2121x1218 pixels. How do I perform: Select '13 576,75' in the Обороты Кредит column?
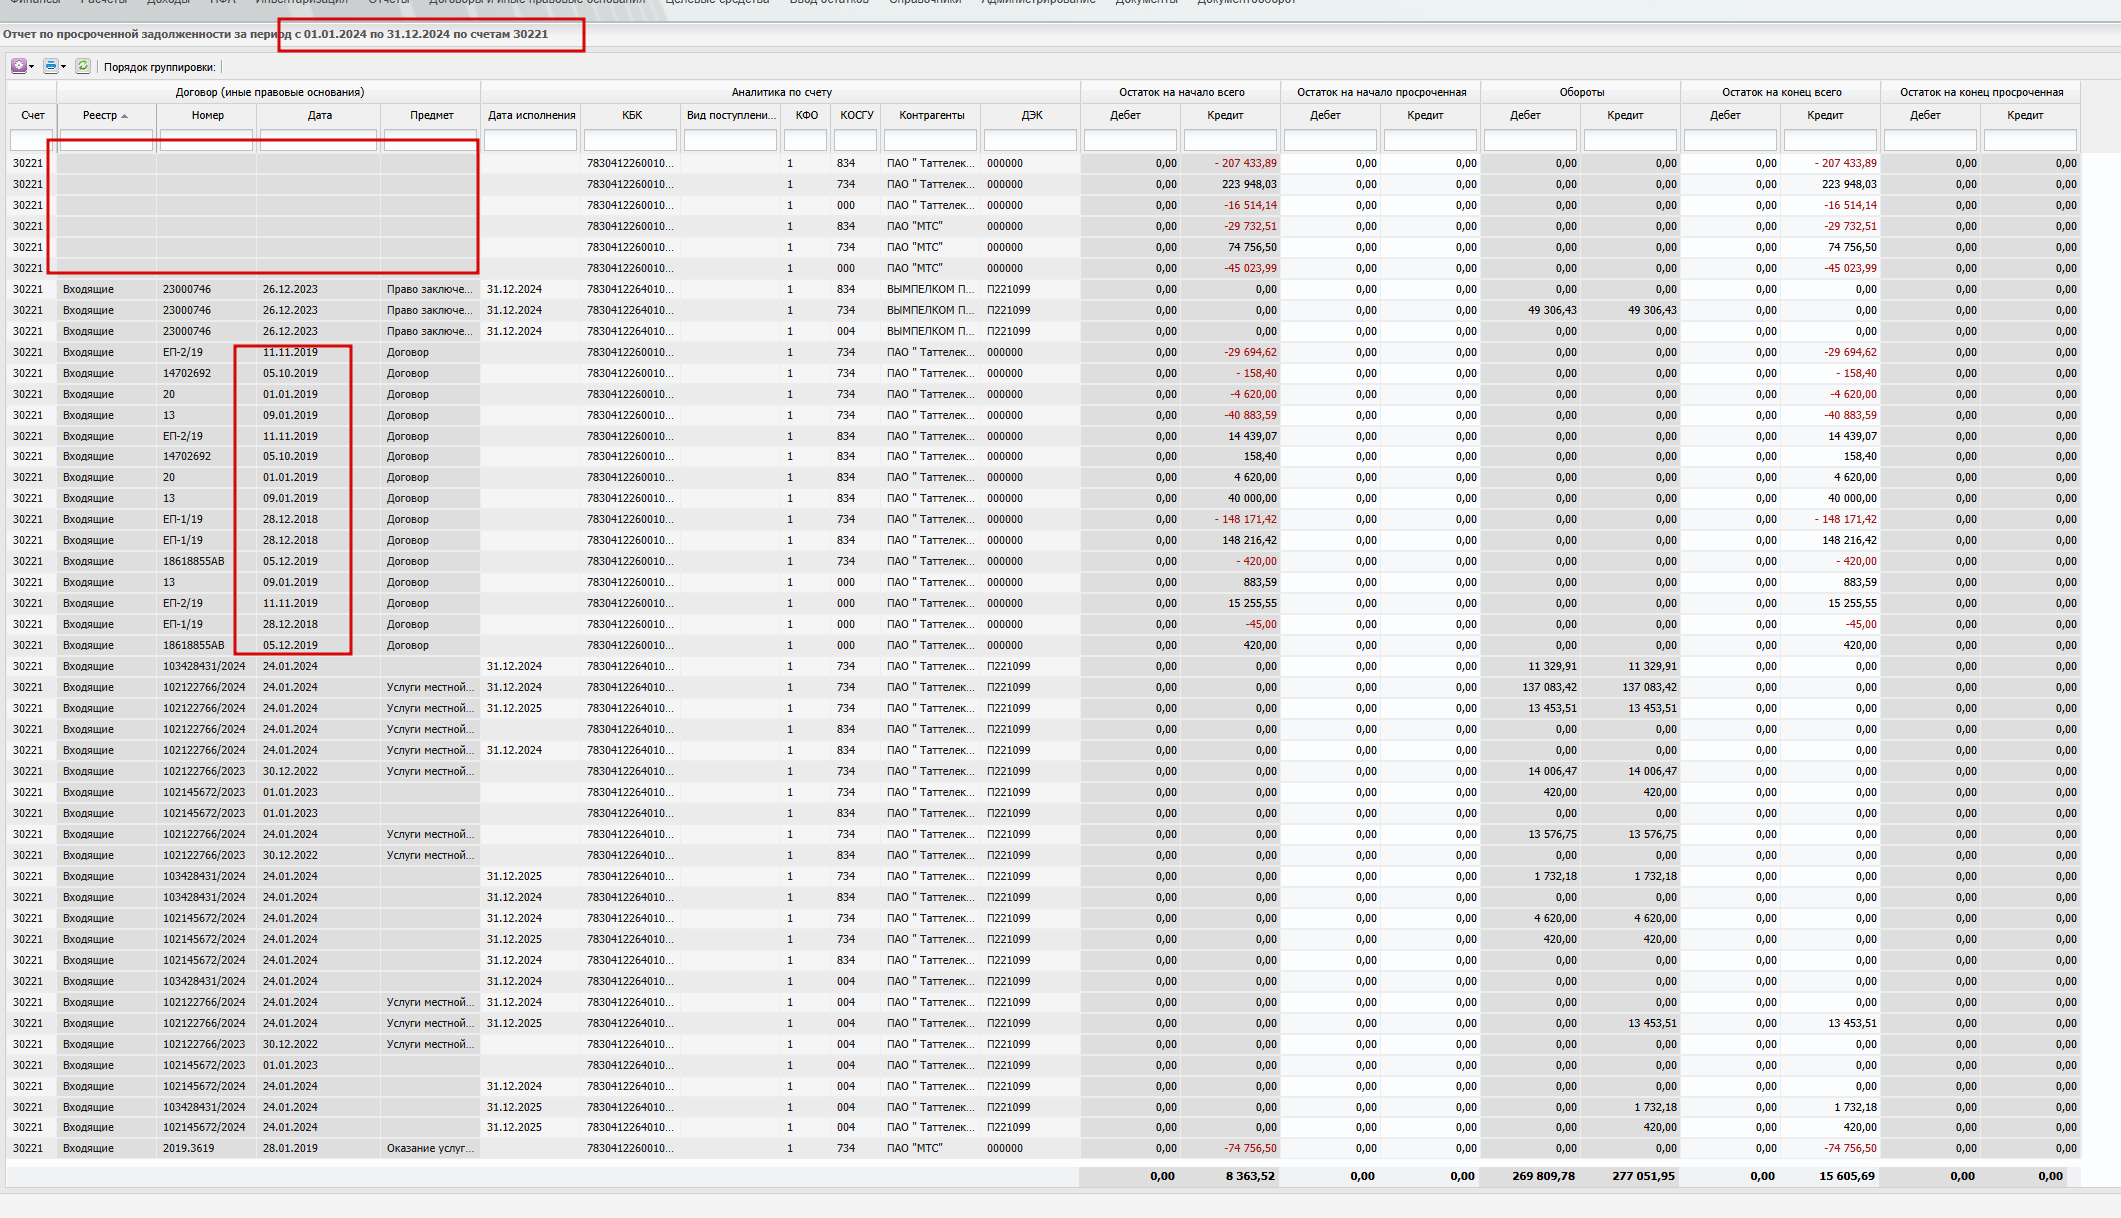1652,834
